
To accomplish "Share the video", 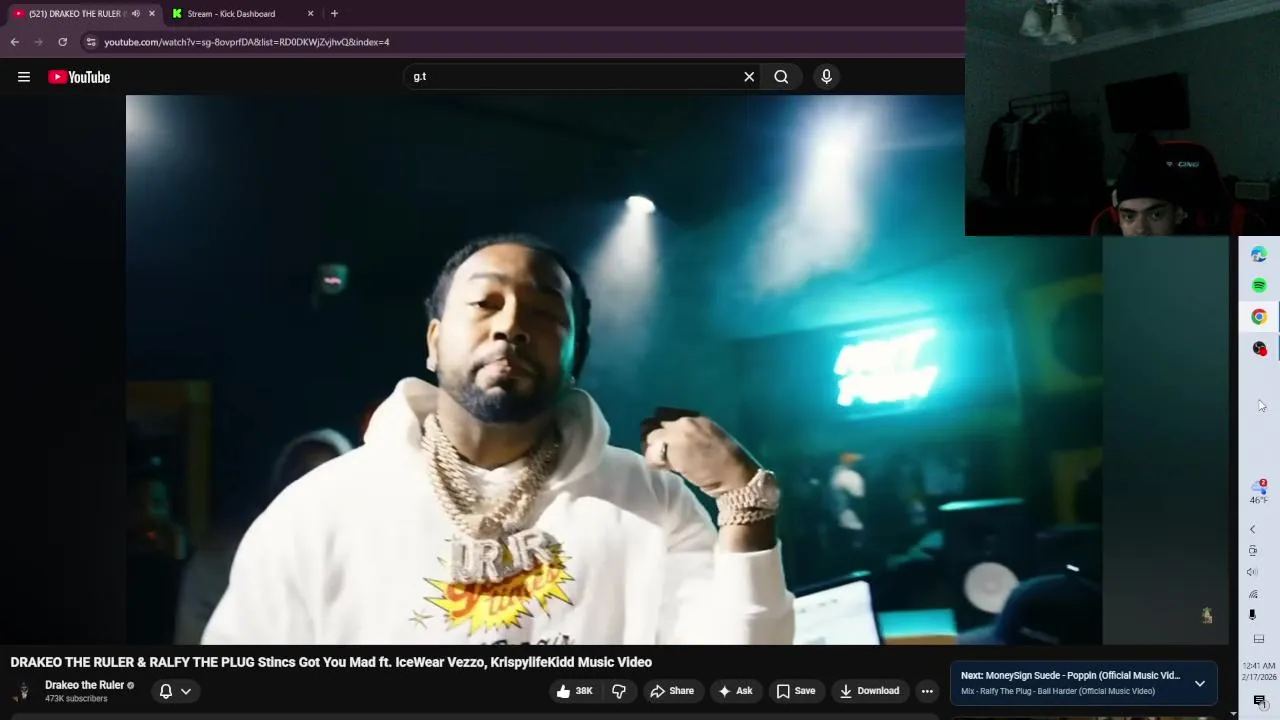I will [x=672, y=691].
